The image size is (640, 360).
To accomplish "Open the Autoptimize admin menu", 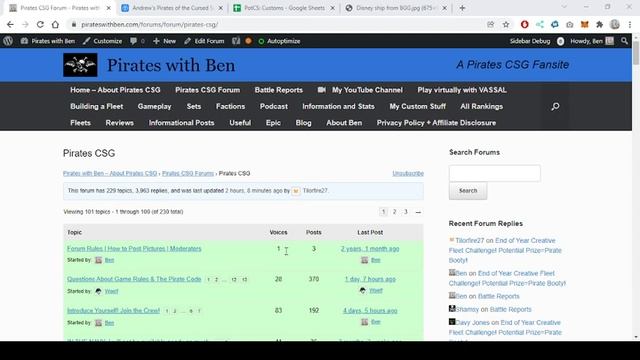I will click(x=279, y=41).
